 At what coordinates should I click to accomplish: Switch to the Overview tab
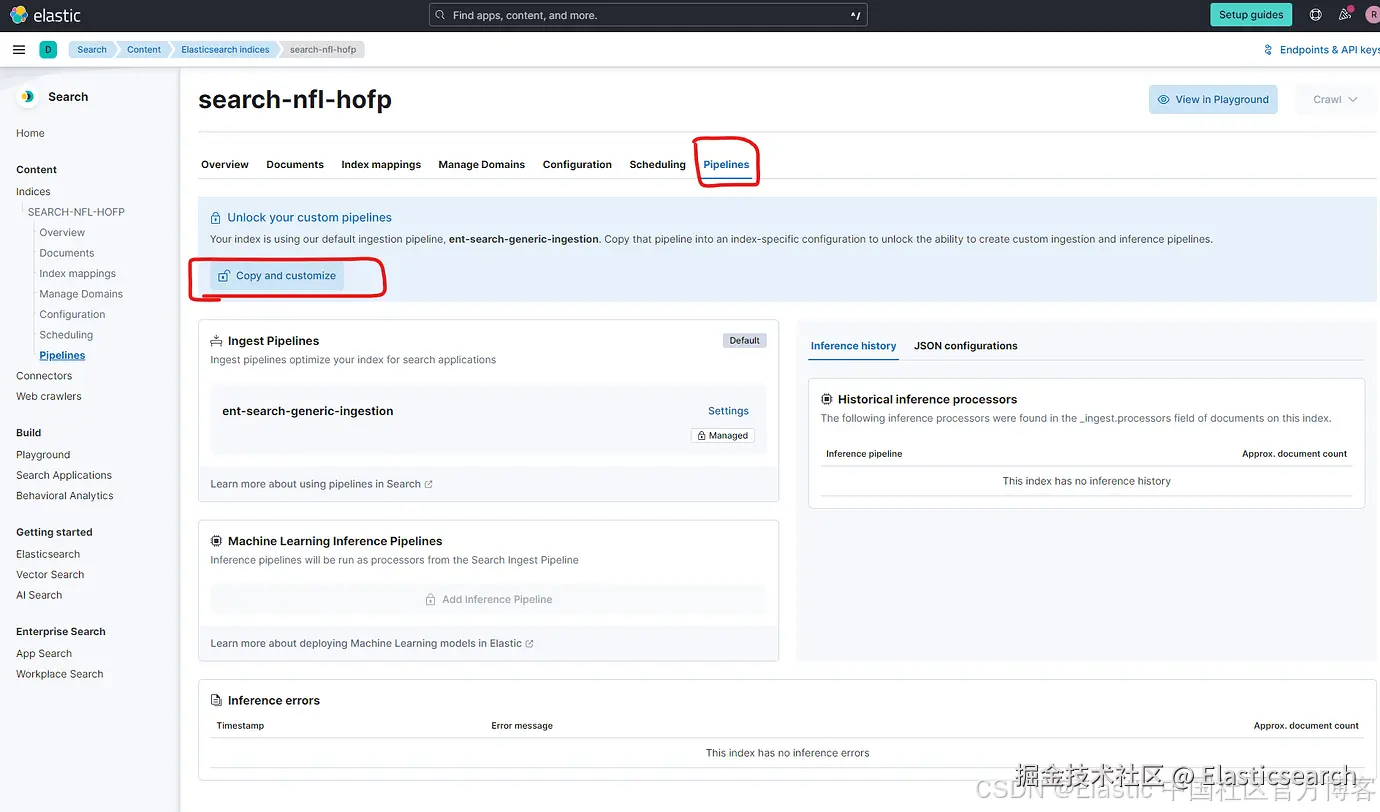tap(225, 165)
